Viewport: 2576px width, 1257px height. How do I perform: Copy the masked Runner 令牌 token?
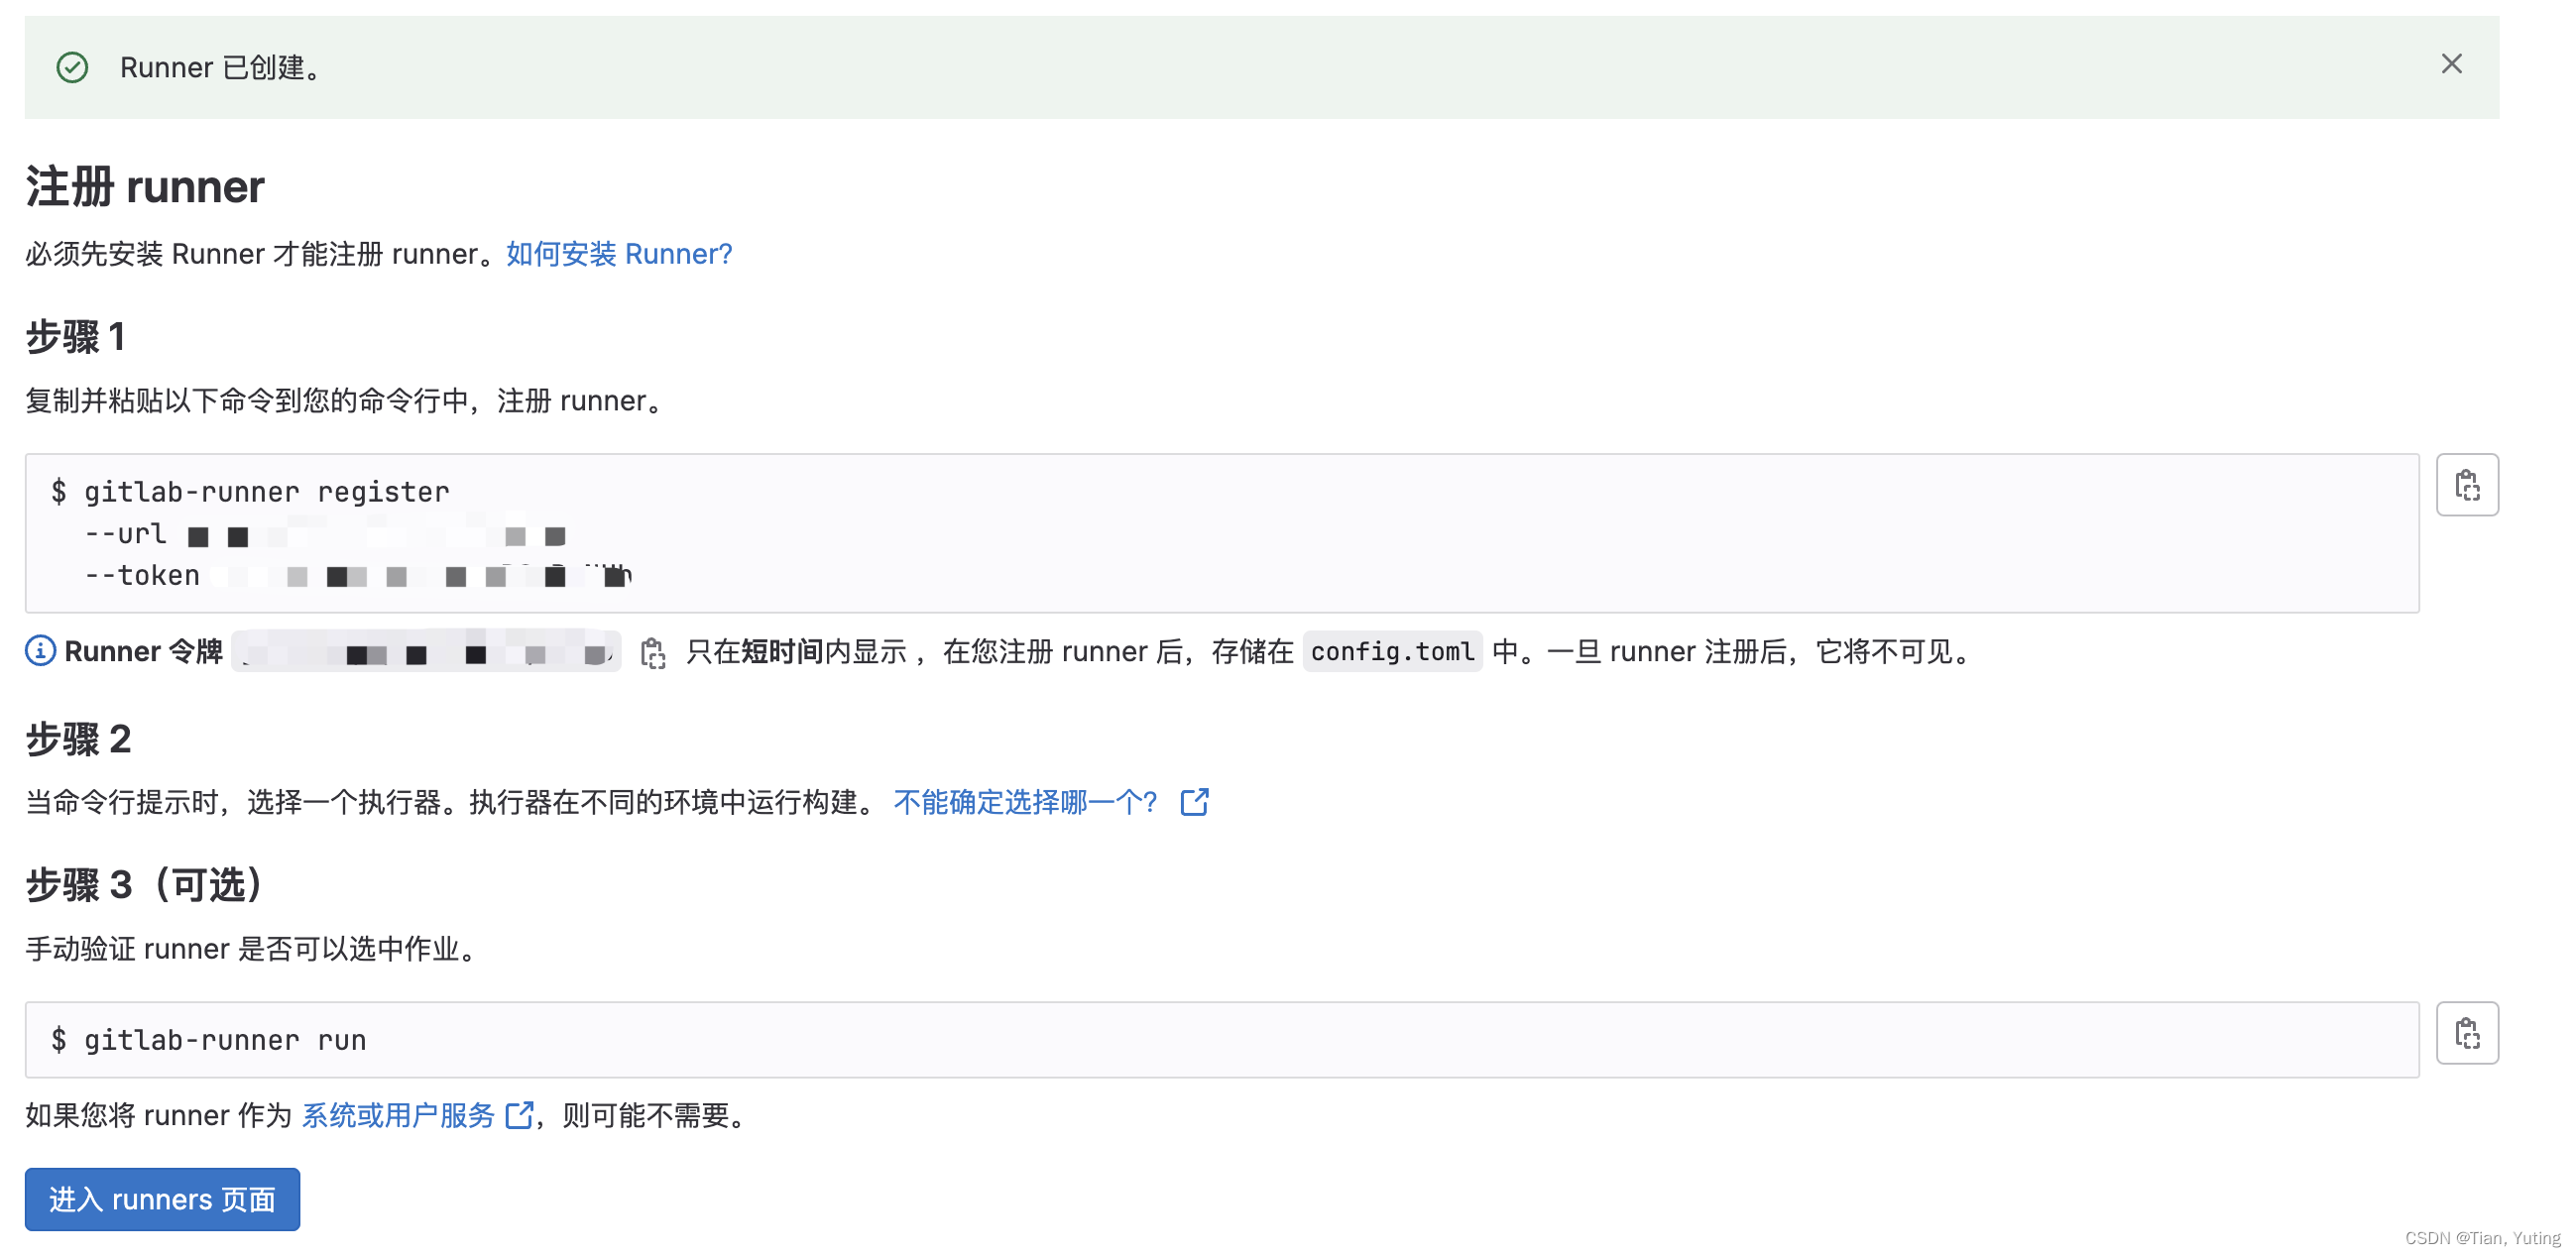tap(655, 652)
